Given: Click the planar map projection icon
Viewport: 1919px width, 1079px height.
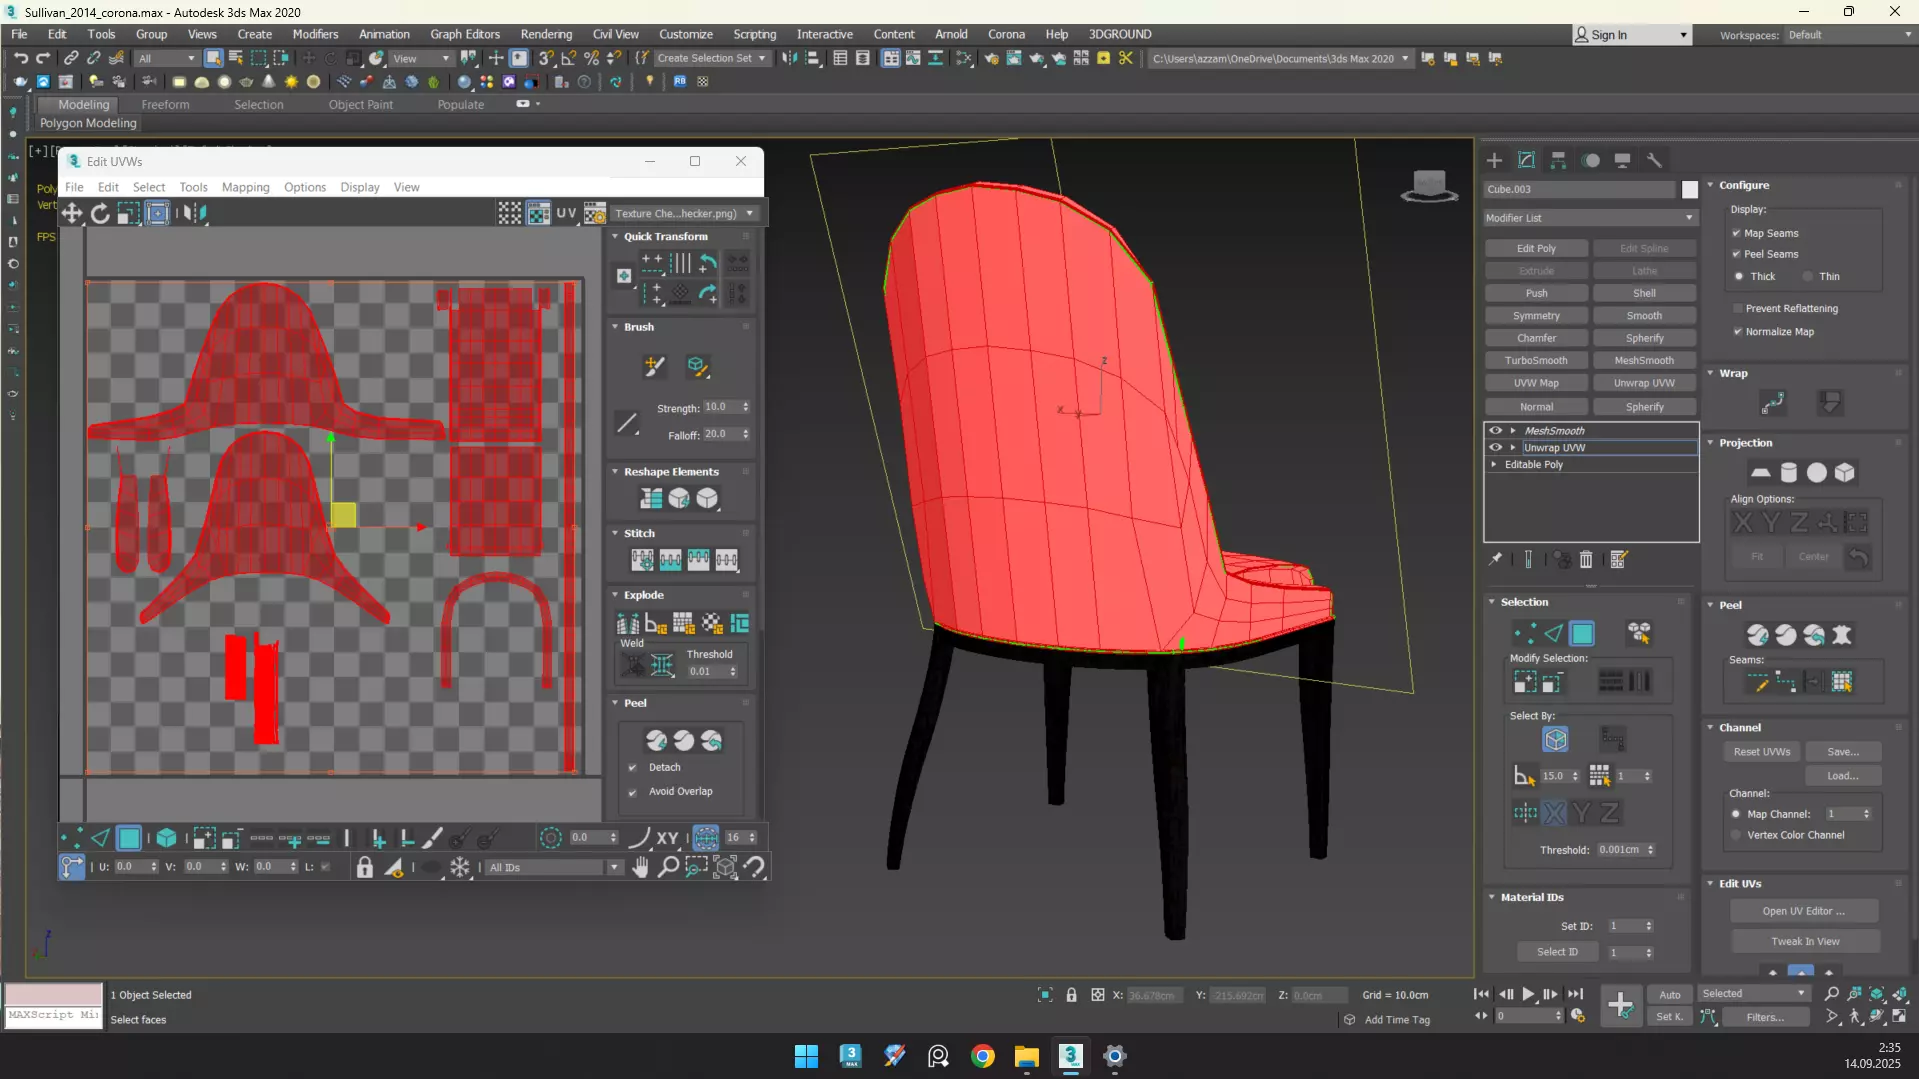Looking at the screenshot, I should pos(1760,473).
